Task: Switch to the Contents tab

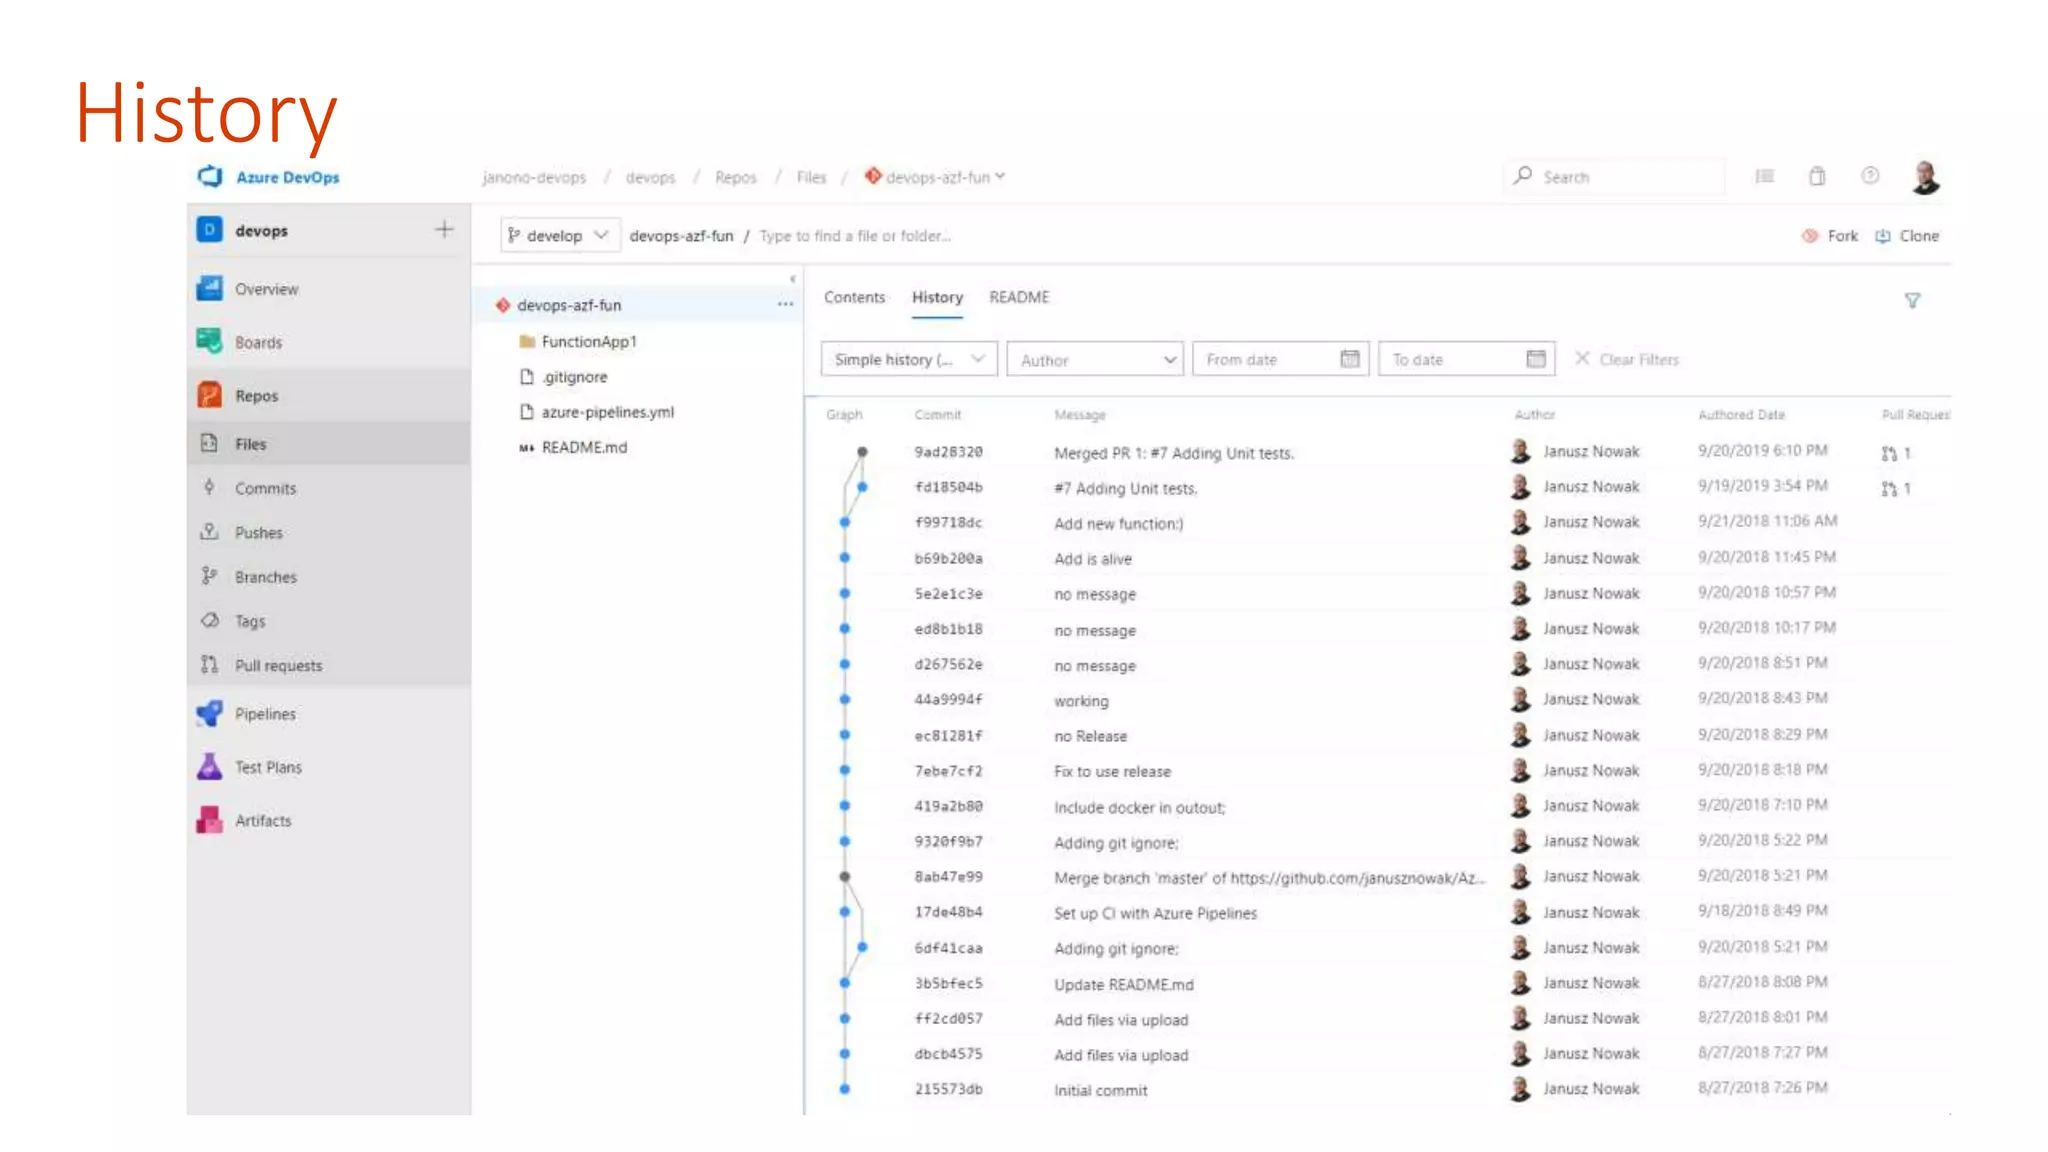Action: click(854, 297)
